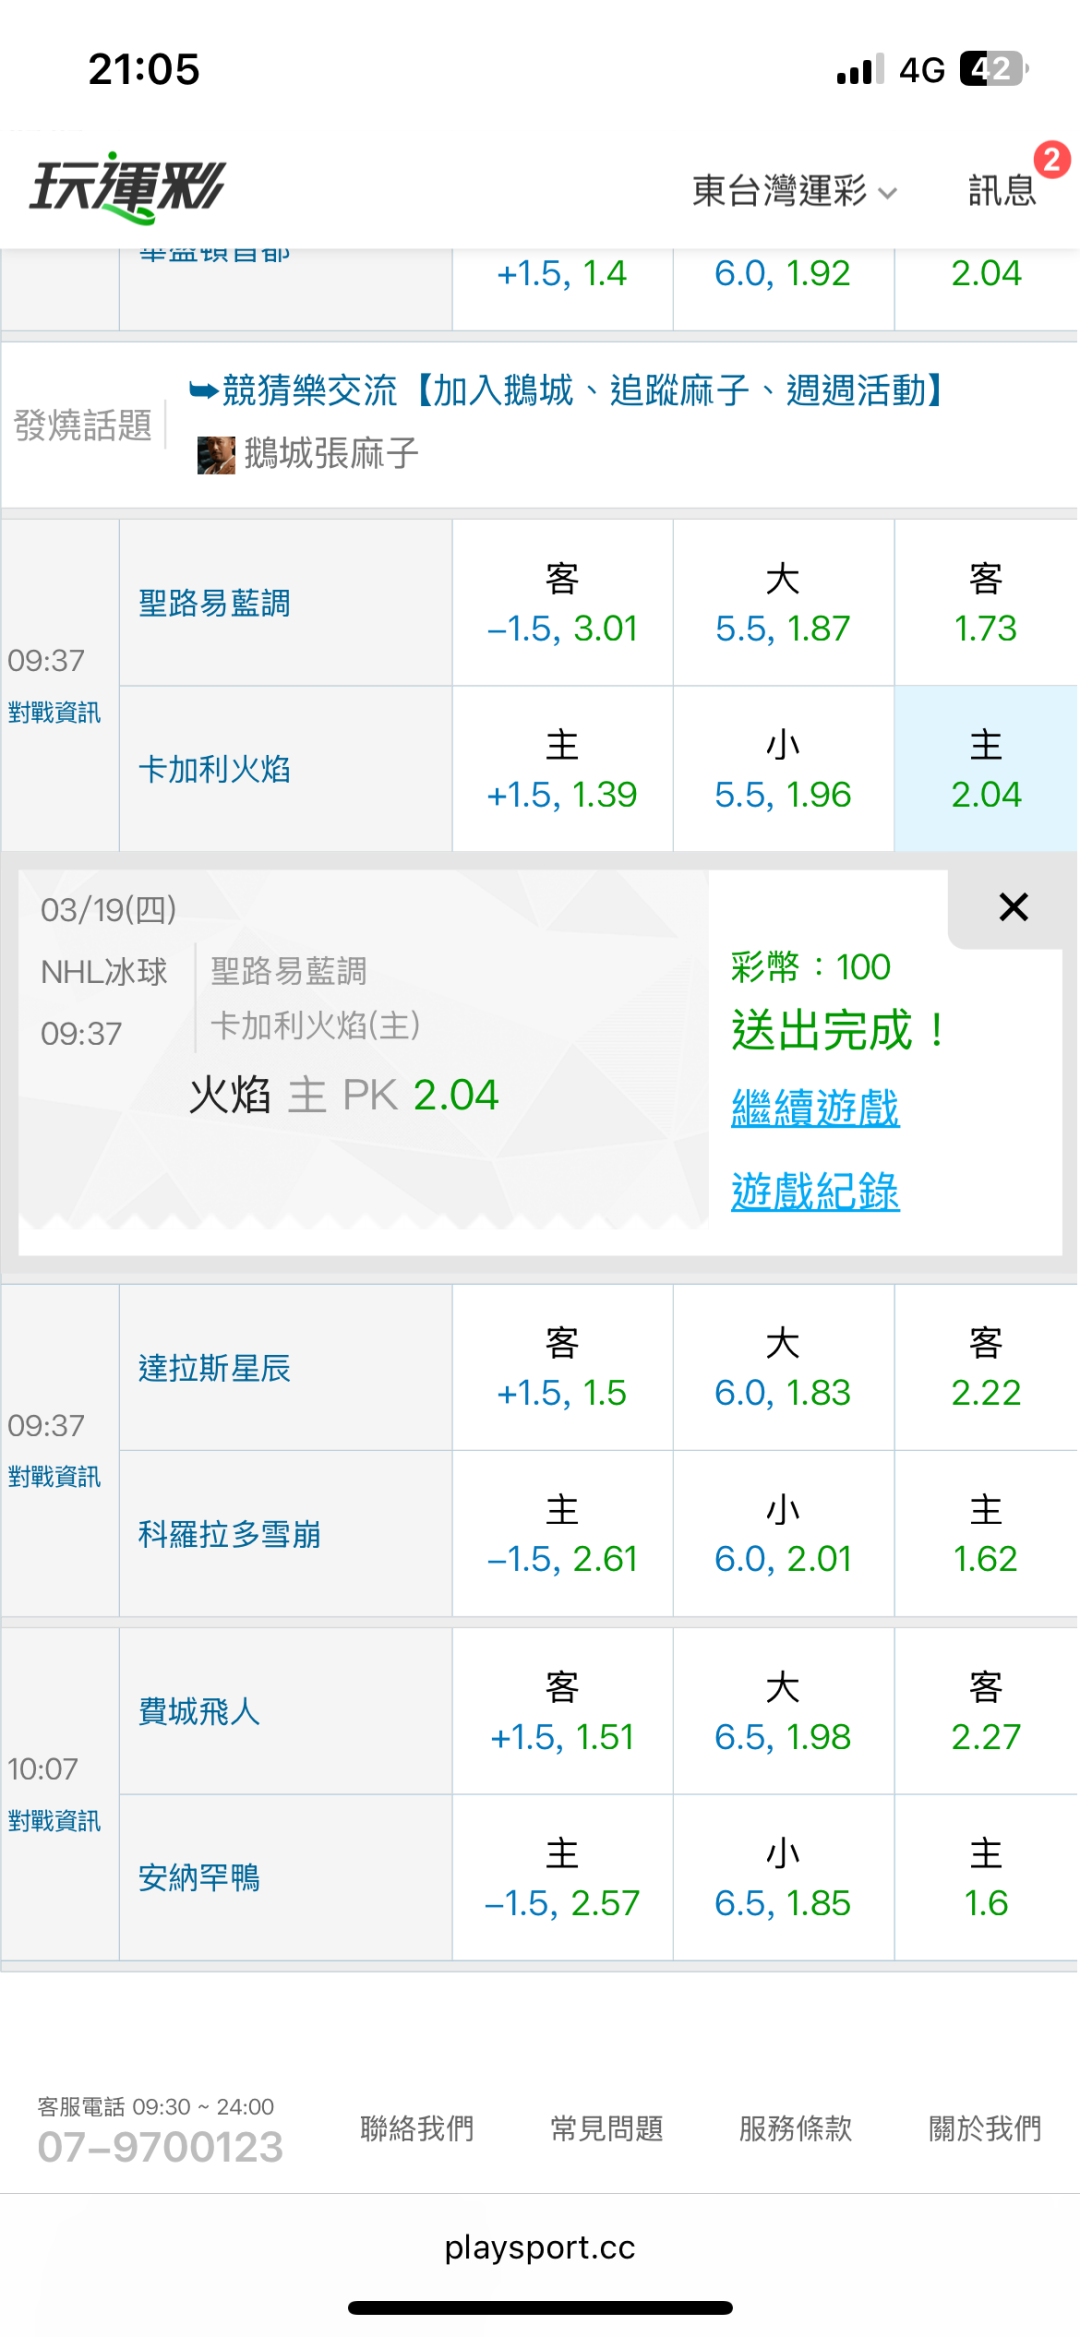Screen dimensions: 1080x2337
Task: Pick 達拉斯星辰 away +1.5, 1.5 spread
Action: point(562,1368)
